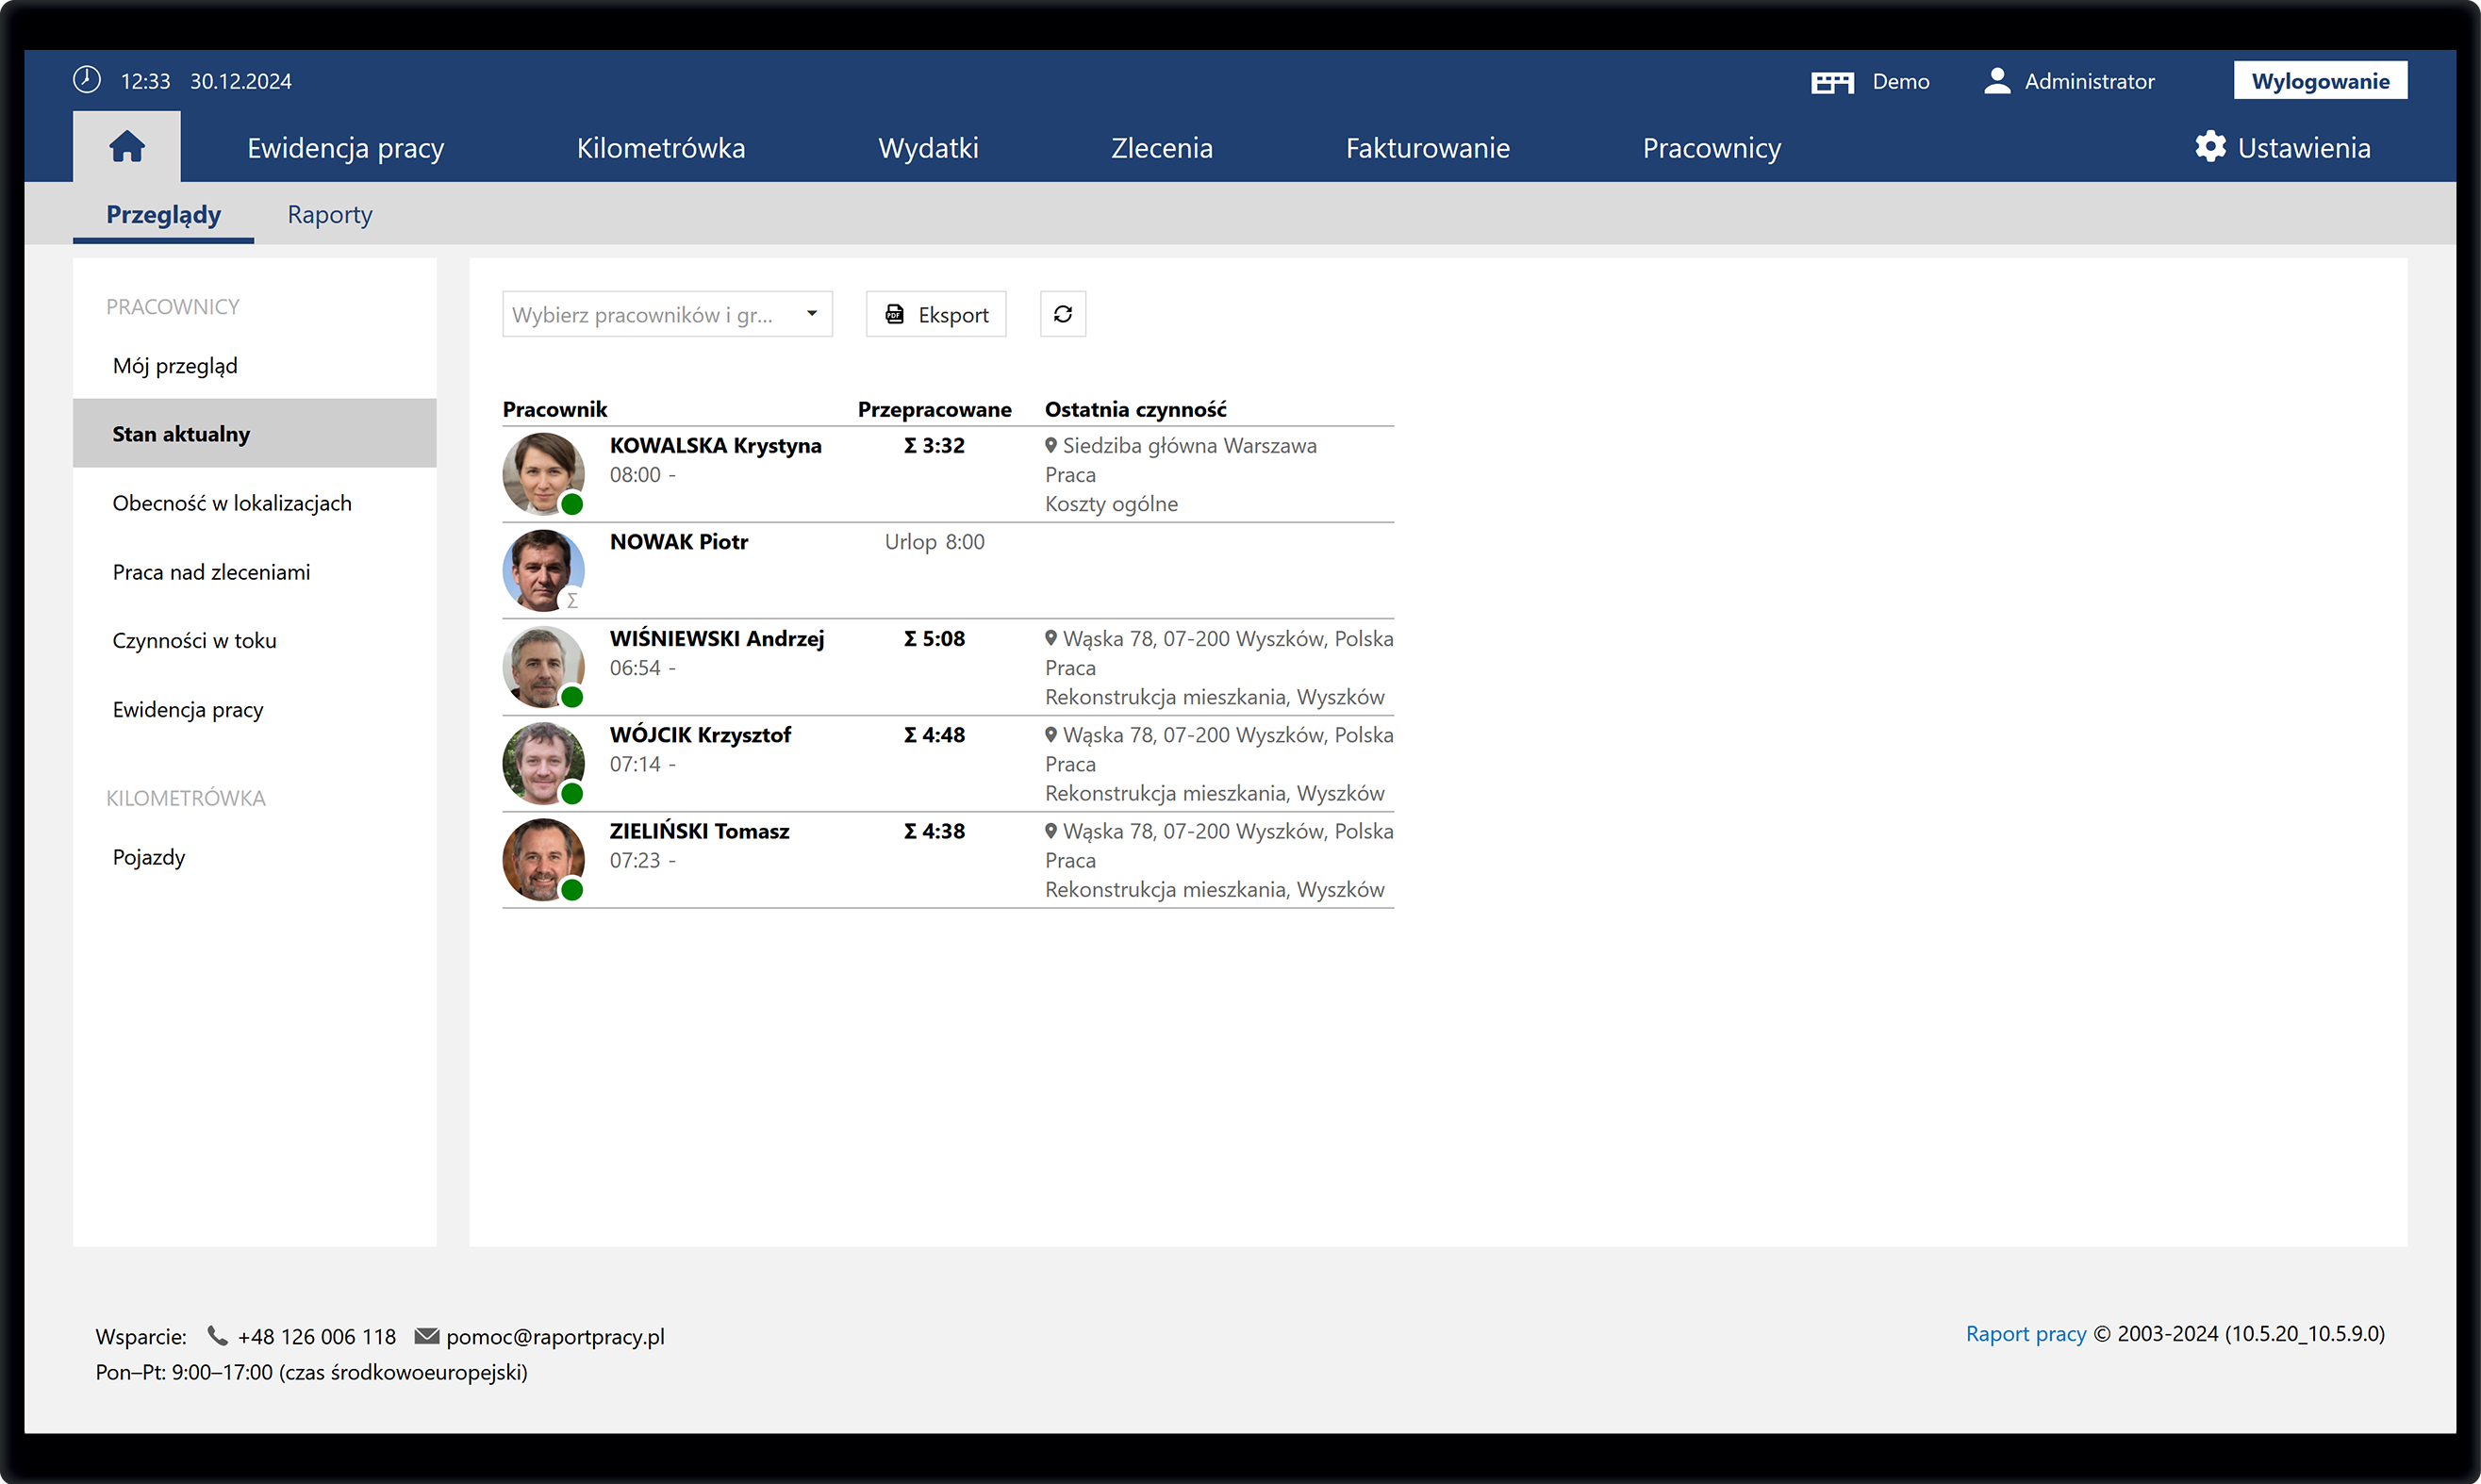Viewport: 2481px width, 1484px height.
Task: Click the email envelope icon in footer
Action: pyautogui.click(x=427, y=1336)
